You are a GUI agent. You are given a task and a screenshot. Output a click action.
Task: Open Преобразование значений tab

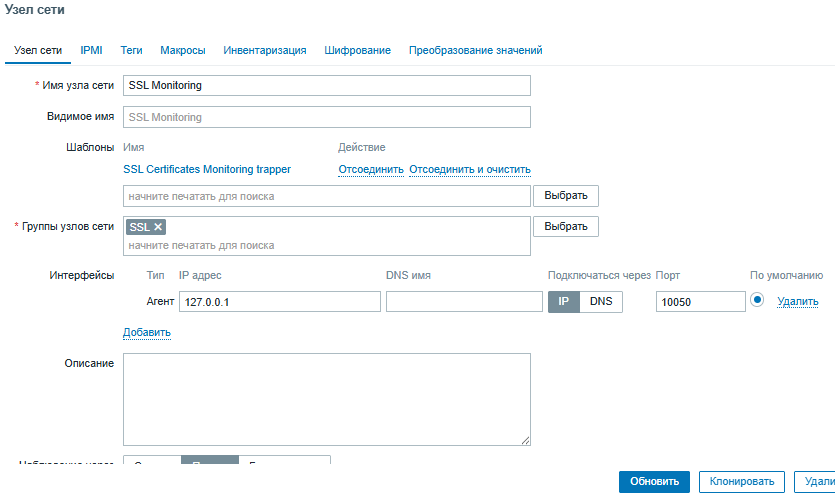476,50
